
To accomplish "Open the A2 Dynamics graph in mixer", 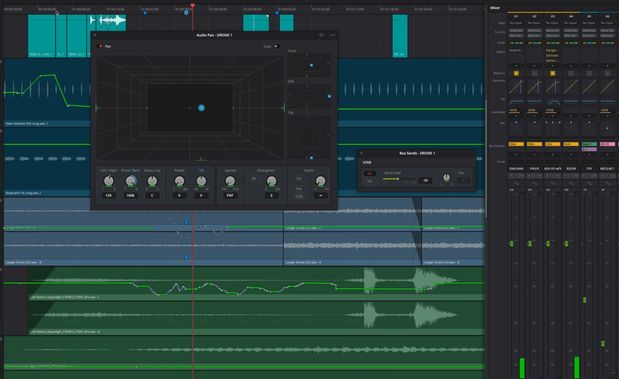I will 534,87.
